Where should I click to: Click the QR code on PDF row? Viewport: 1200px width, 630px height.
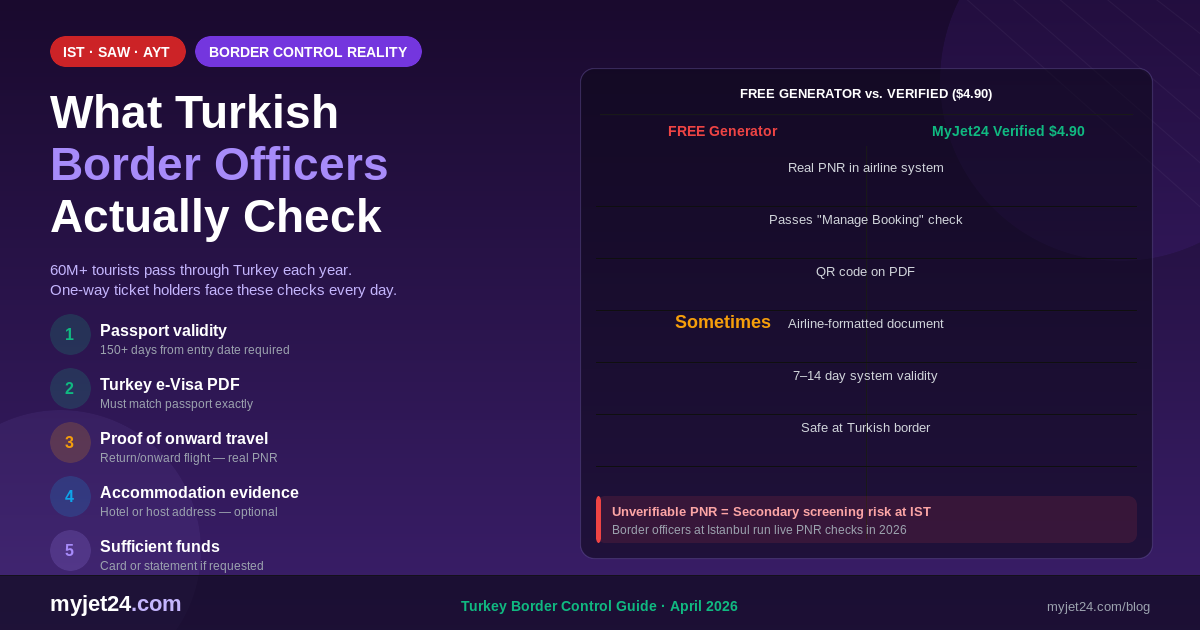coord(865,272)
